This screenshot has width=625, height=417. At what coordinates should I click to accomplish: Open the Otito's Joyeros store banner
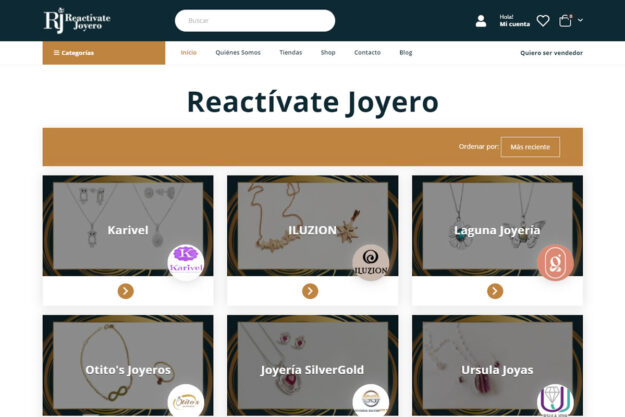[x=128, y=365]
